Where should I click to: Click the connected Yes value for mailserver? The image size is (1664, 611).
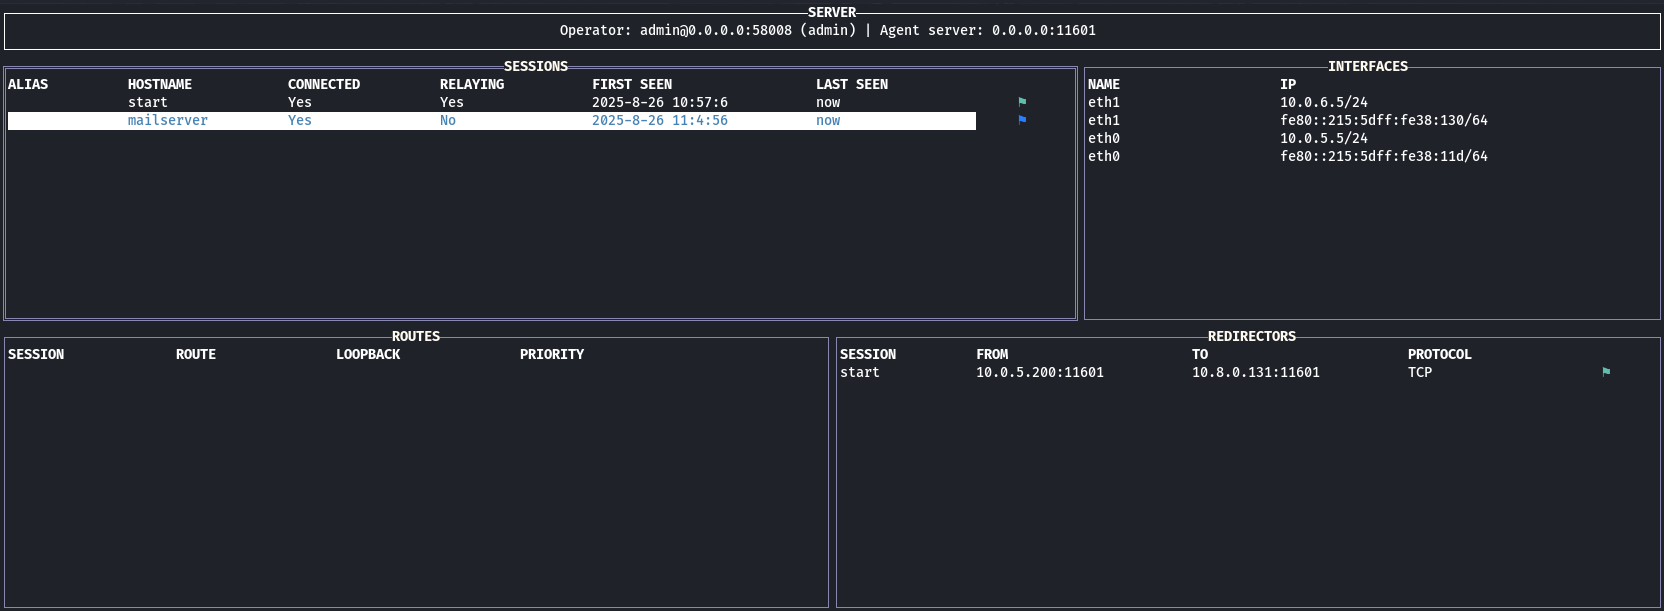tap(300, 121)
